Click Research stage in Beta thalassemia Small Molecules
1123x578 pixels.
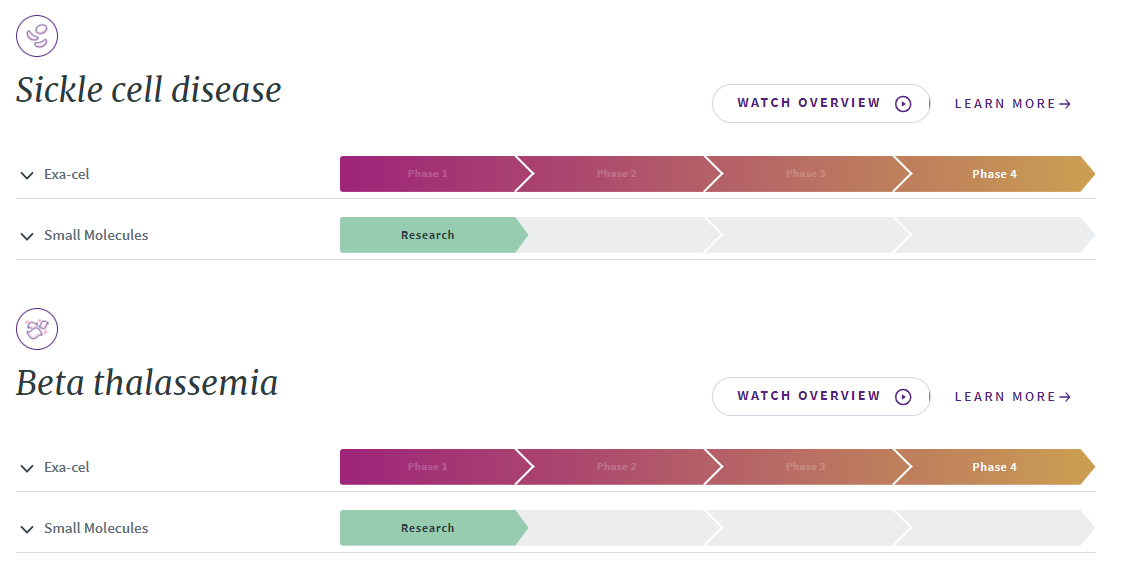(428, 528)
